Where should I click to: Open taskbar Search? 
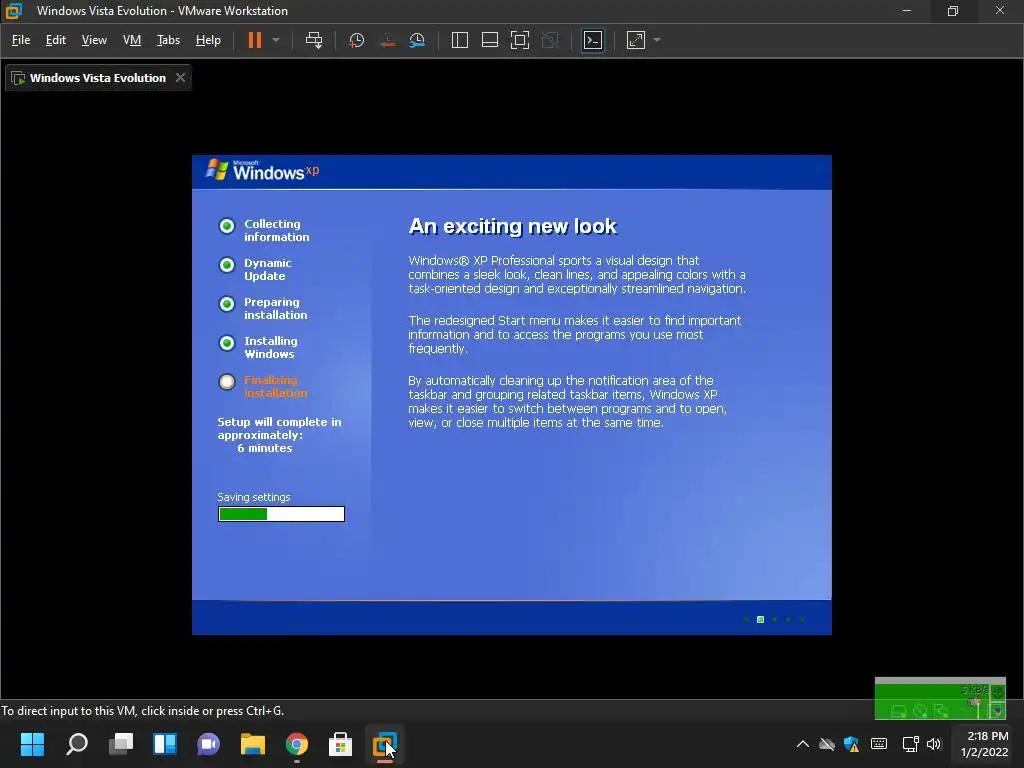coord(77,744)
